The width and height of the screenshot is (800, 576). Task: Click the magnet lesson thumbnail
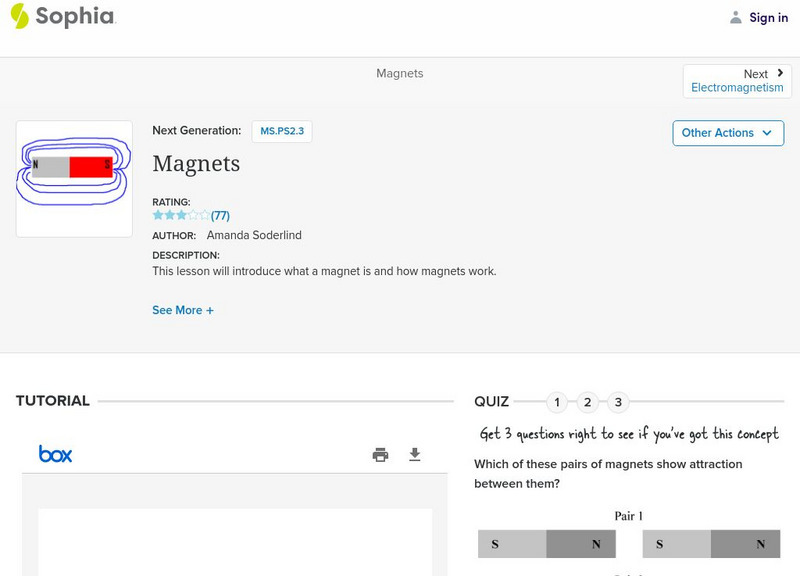click(74, 179)
